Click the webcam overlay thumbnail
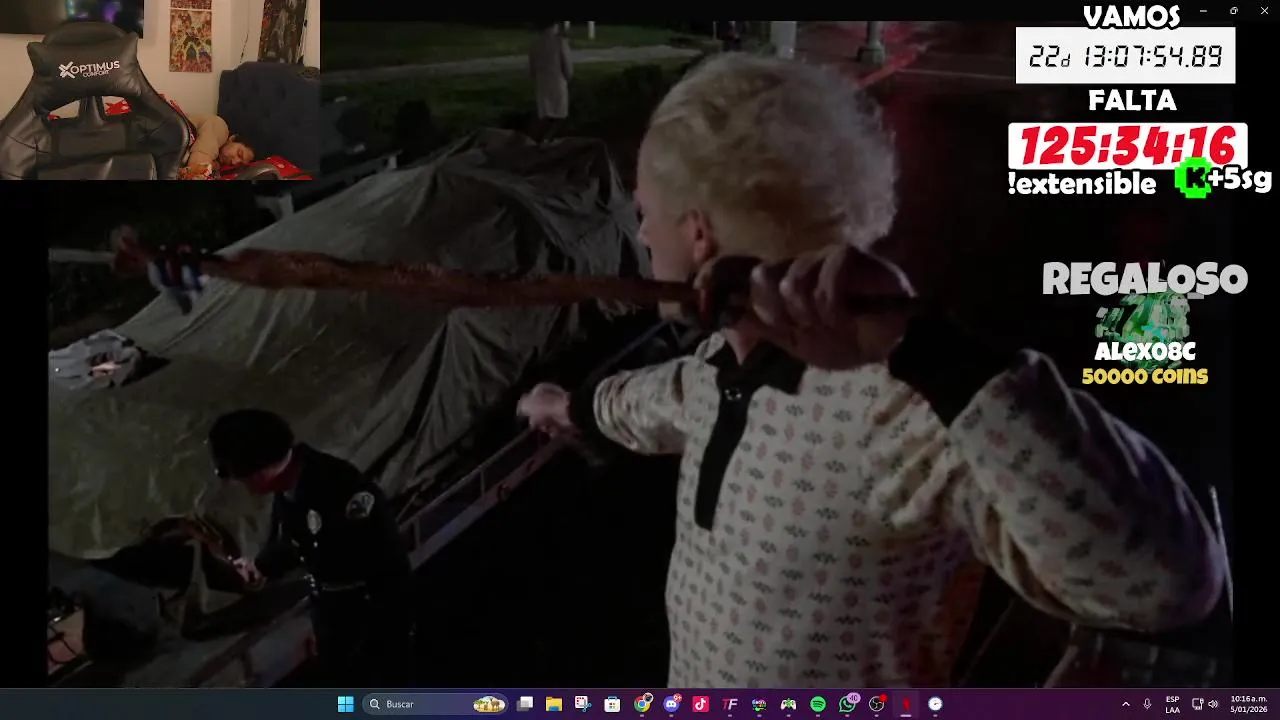The image size is (1280, 720). point(160,90)
